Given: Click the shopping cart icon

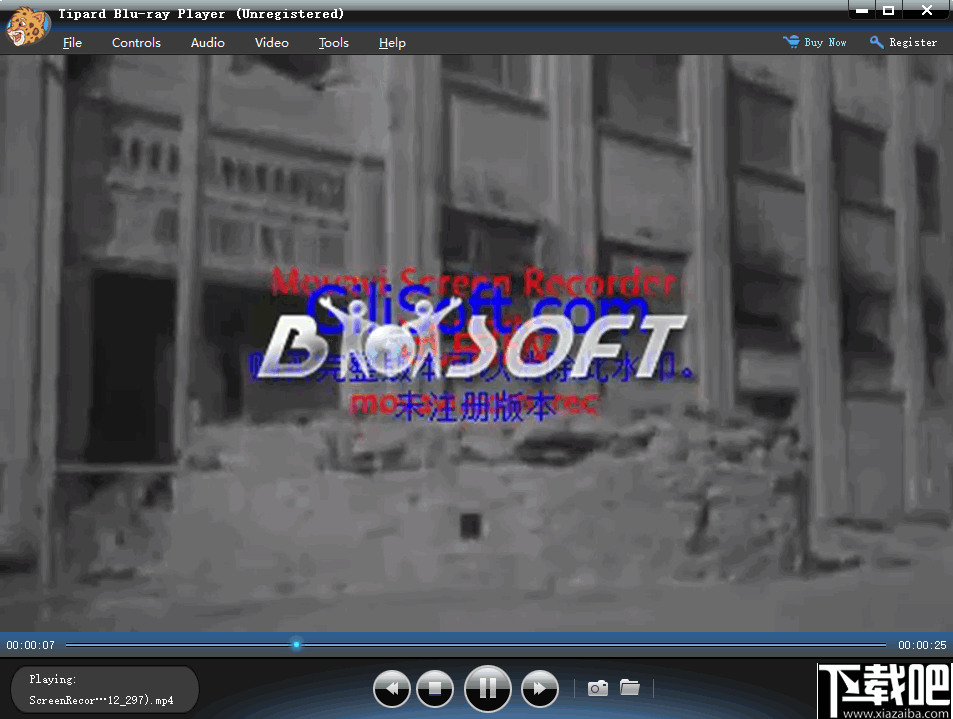Looking at the screenshot, I should (x=791, y=41).
